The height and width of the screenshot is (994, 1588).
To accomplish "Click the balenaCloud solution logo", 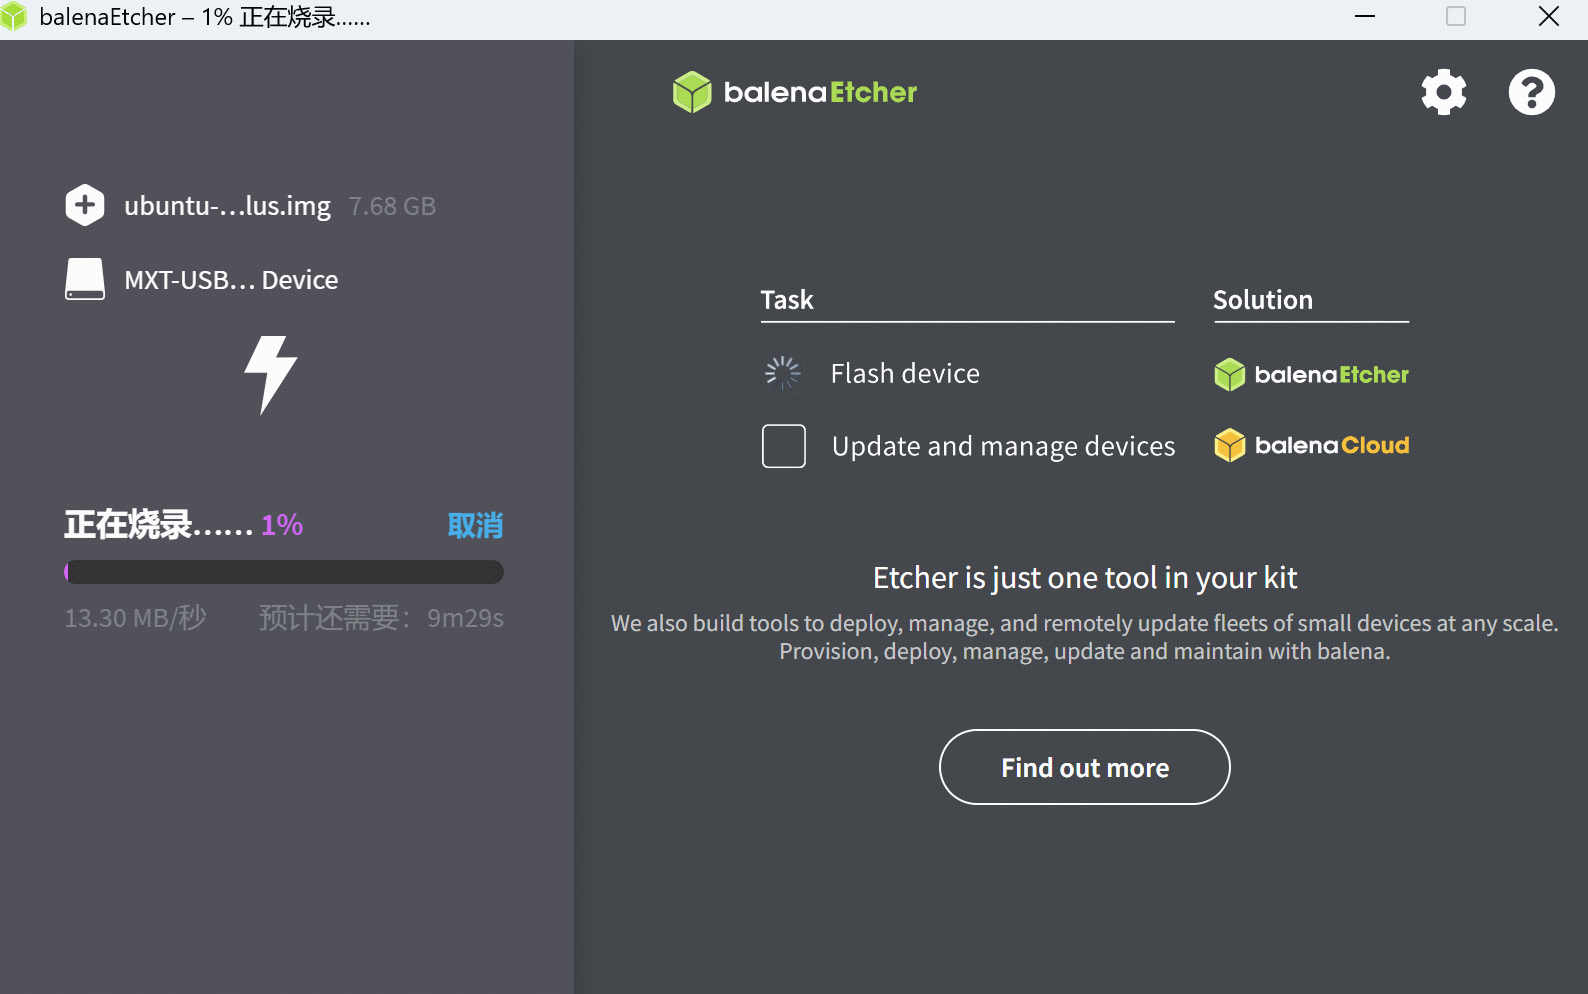I will (x=1311, y=445).
